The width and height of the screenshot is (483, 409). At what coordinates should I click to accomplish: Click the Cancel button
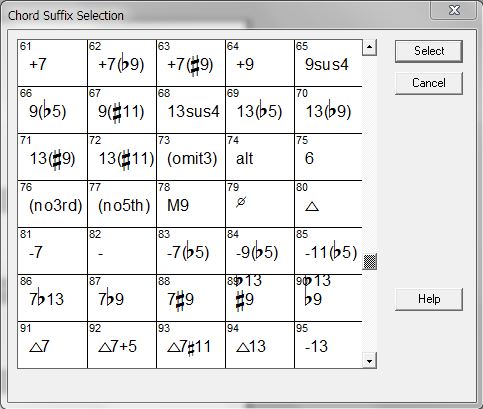(429, 83)
